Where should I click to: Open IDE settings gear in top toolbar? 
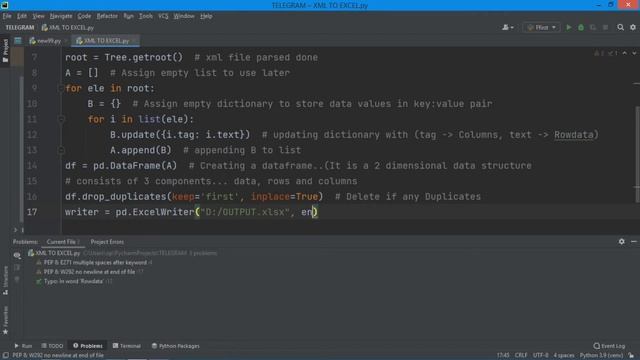(x=633, y=27)
